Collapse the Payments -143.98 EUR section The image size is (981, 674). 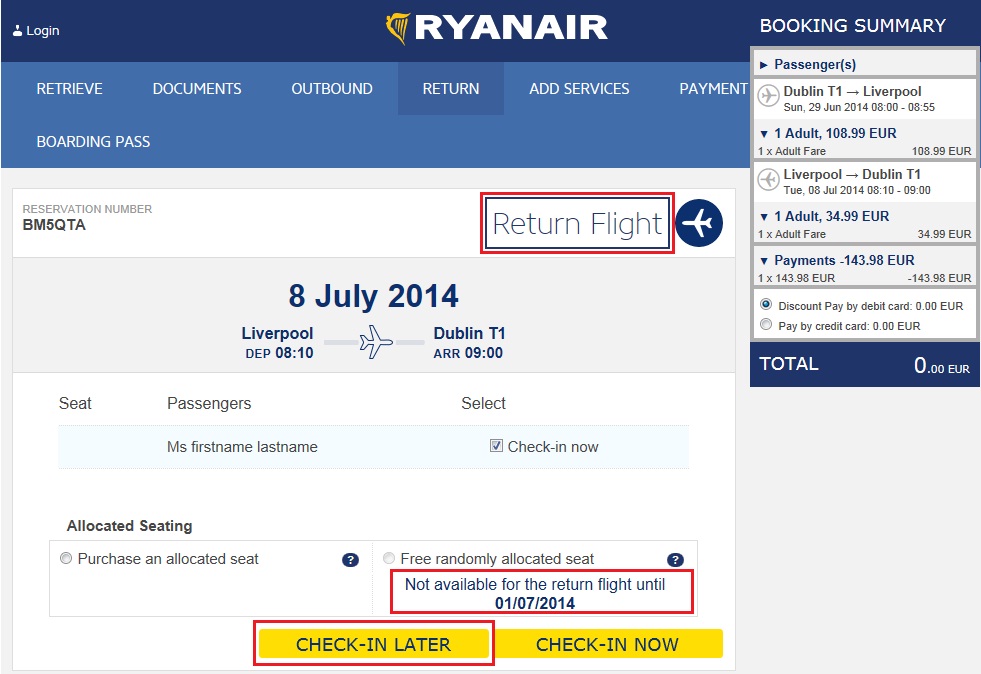point(764,260)
